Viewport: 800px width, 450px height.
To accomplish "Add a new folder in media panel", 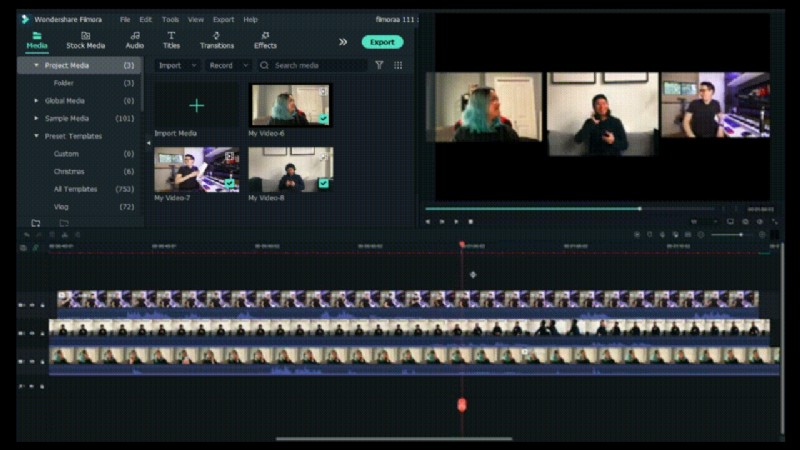I will click(36, 223).
